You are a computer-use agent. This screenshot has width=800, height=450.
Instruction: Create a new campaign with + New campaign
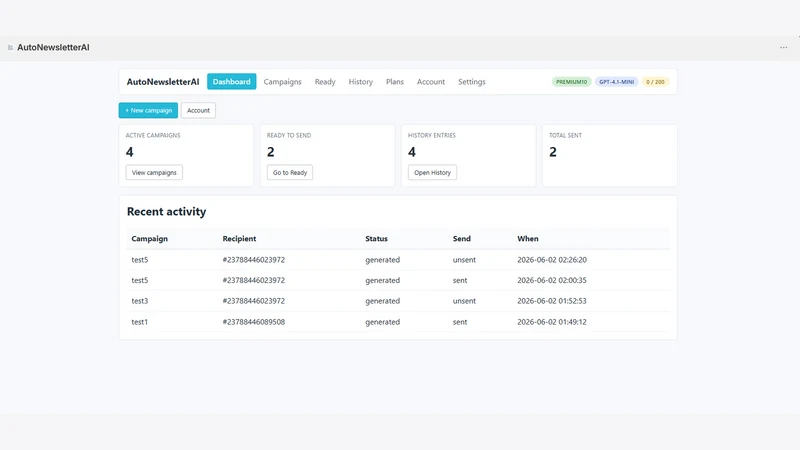(x=148, y=110)
